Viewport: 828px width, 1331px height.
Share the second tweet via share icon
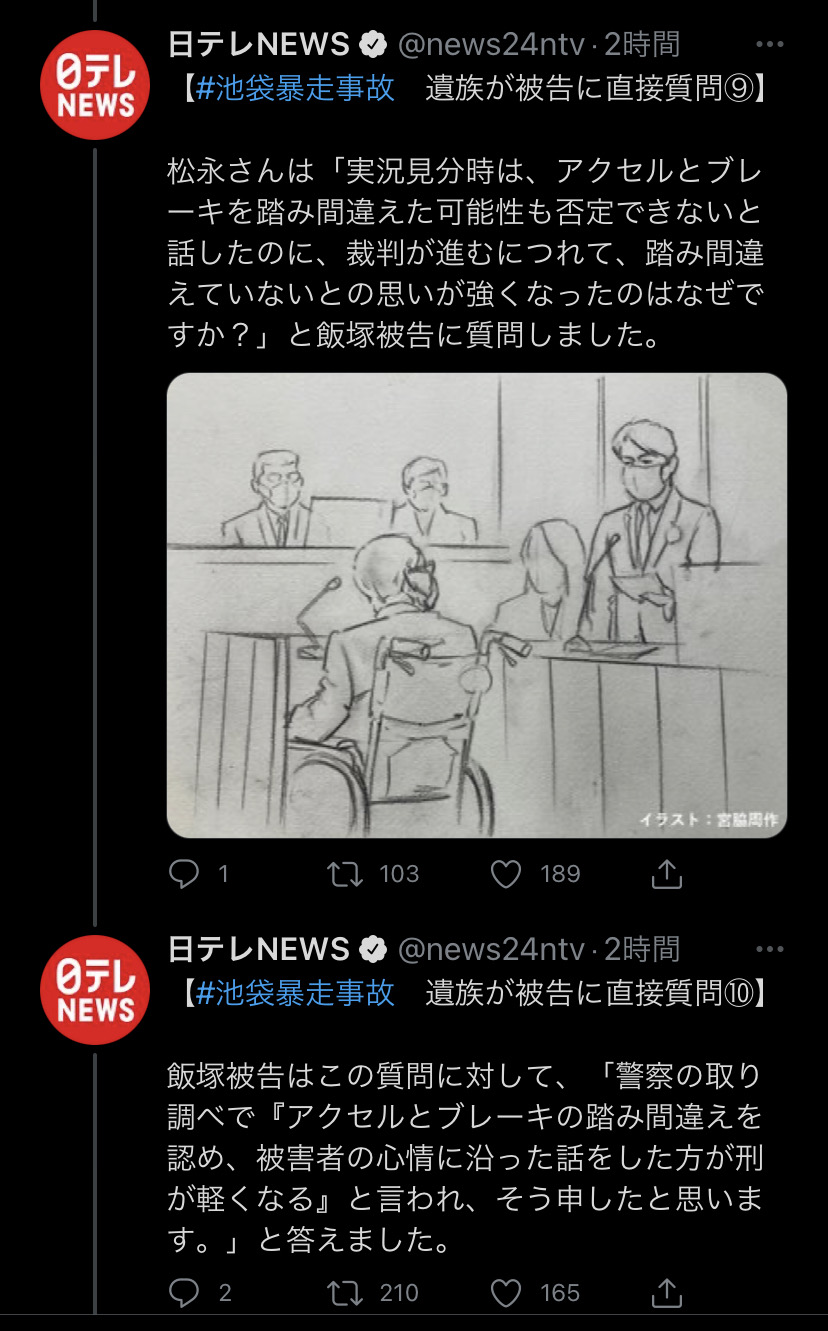[x=666, y=1293]
